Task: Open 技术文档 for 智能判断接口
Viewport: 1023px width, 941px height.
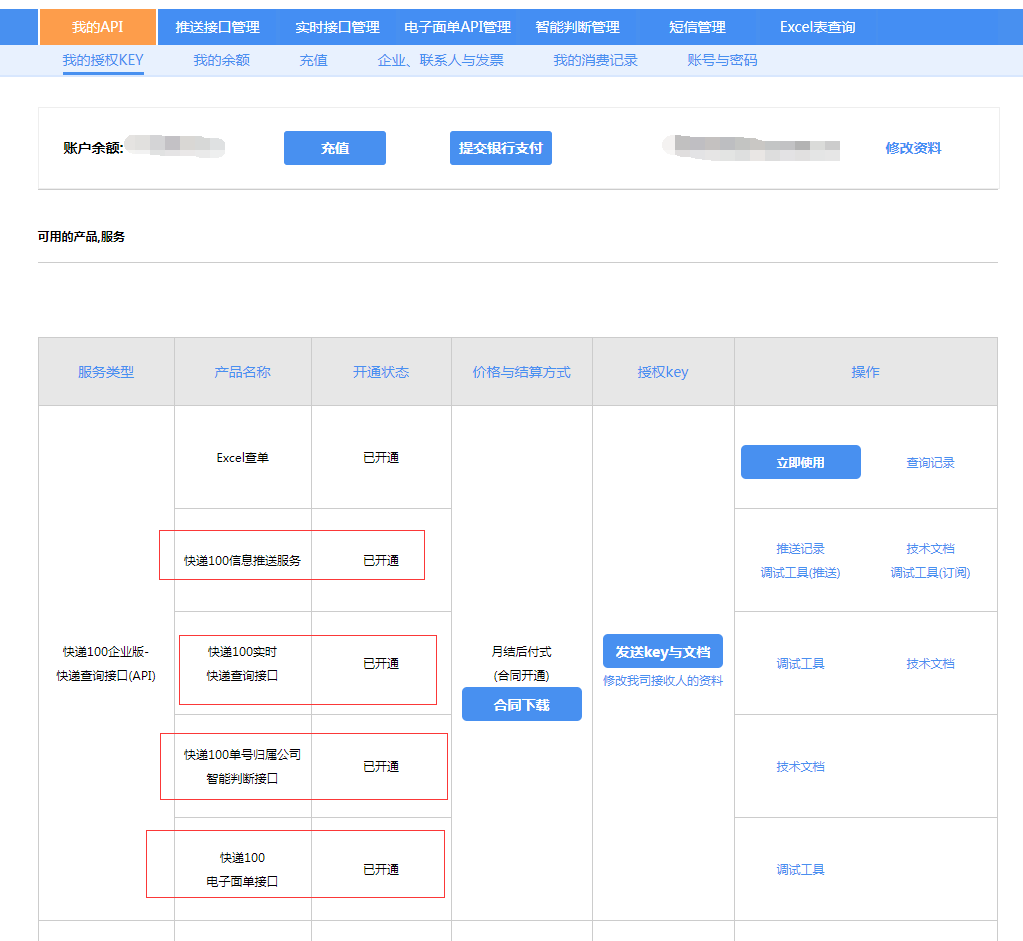Action: [x=801, y=766]
